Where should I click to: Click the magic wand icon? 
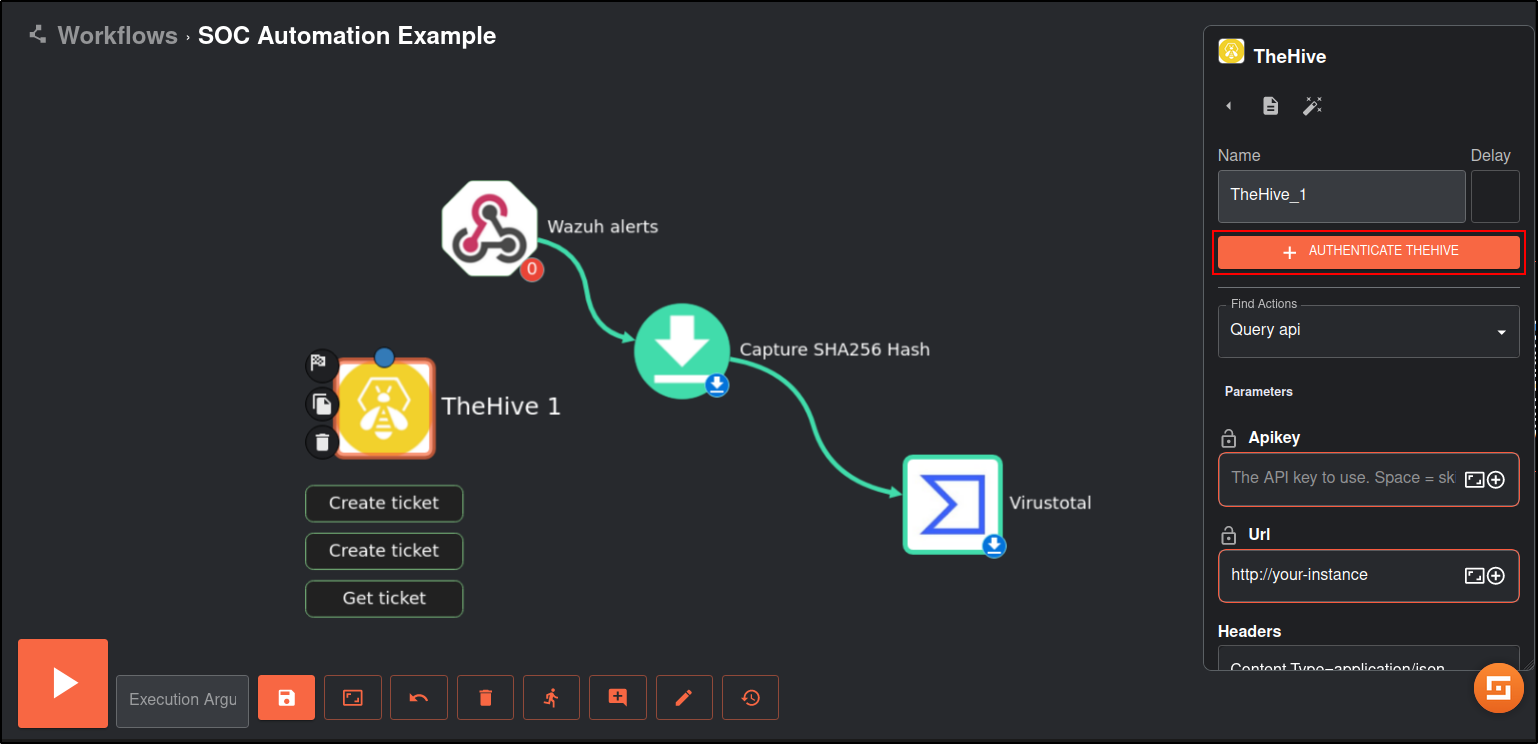tap(1312, 106)
